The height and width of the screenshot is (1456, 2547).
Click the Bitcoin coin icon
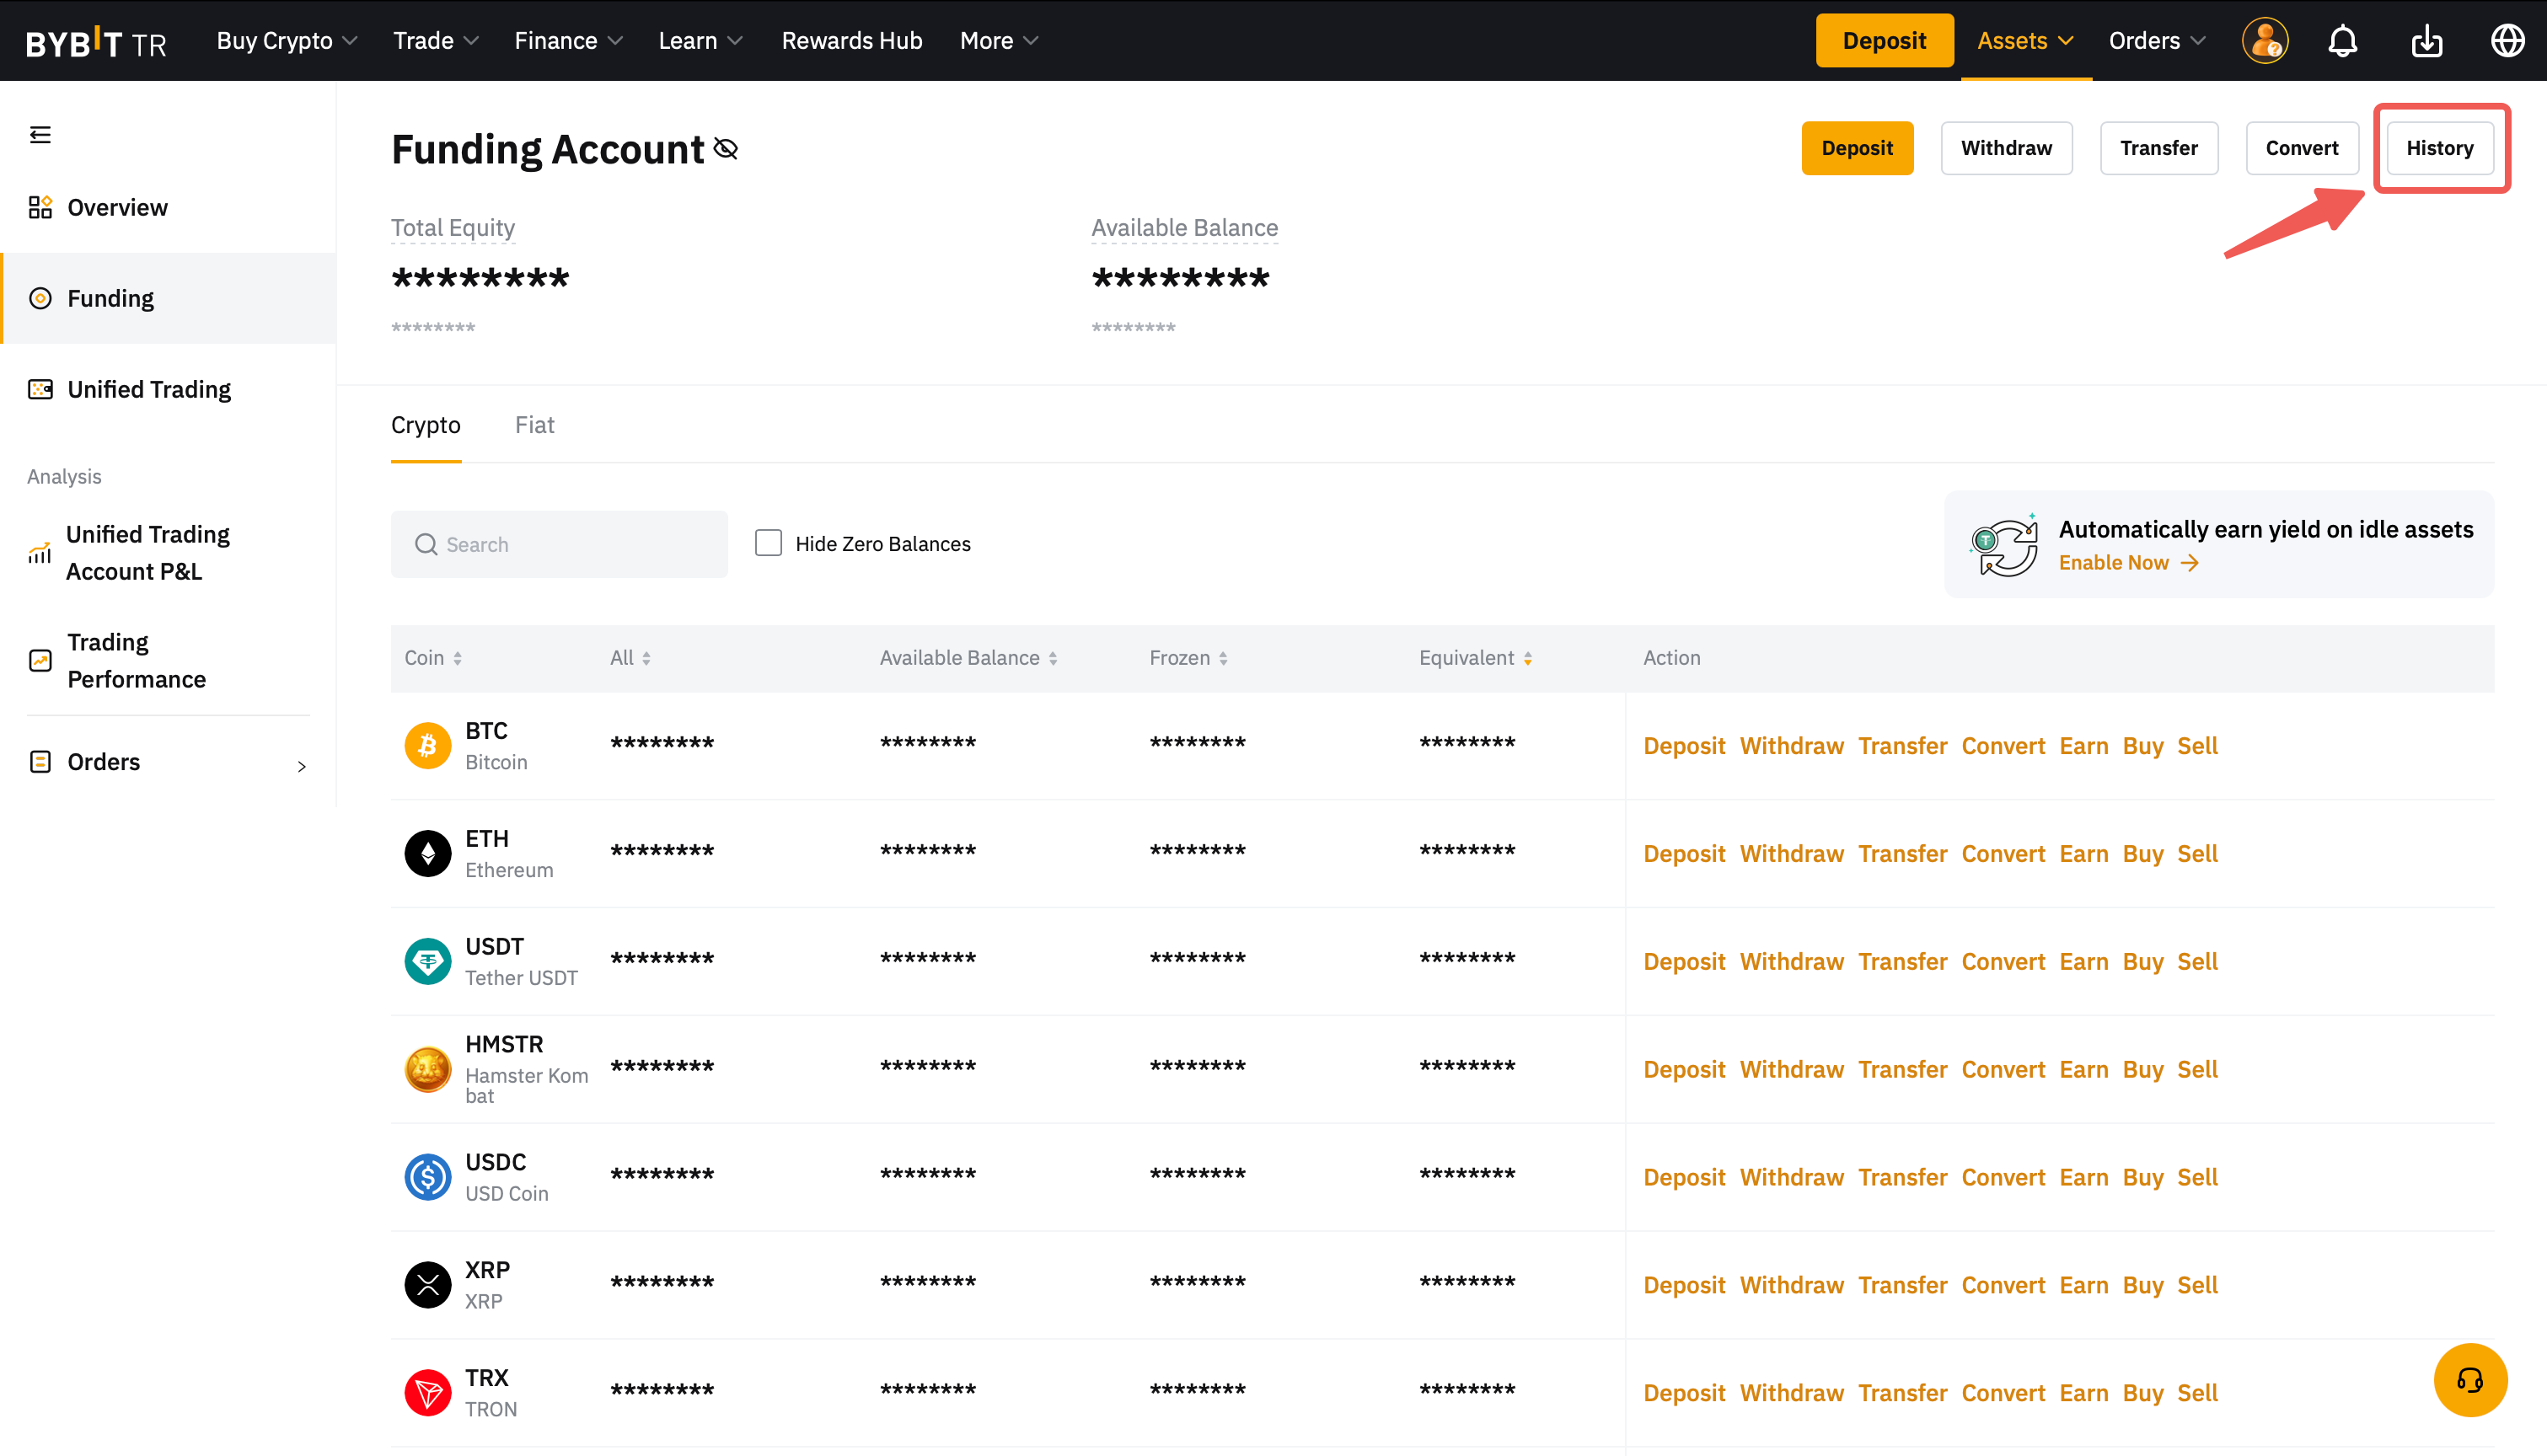coord(427,746)
